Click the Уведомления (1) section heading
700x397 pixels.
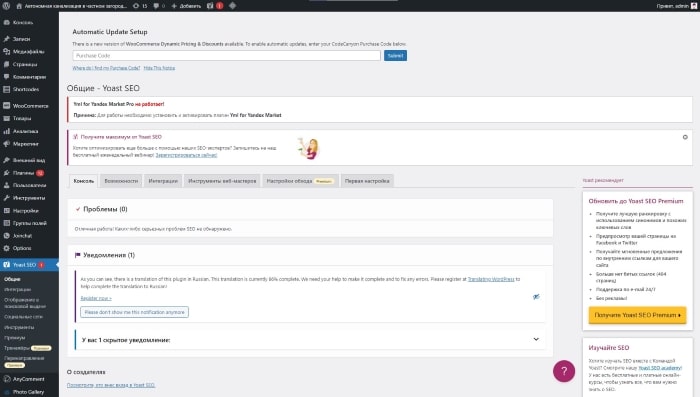[x=109, y=255]
